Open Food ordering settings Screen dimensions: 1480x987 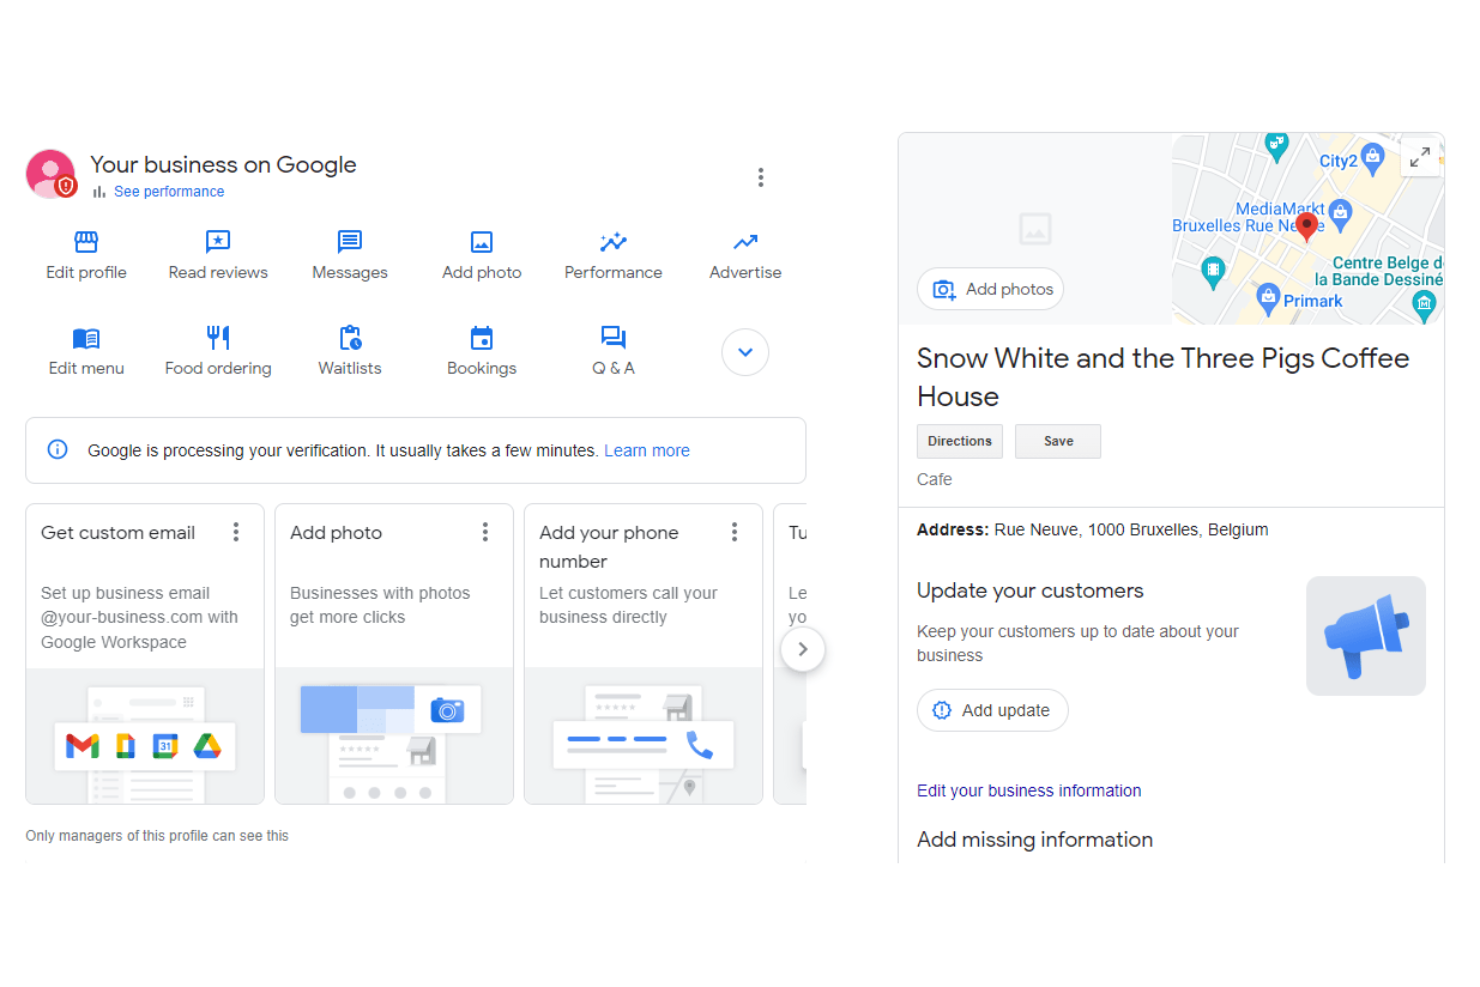coord(218,350)
